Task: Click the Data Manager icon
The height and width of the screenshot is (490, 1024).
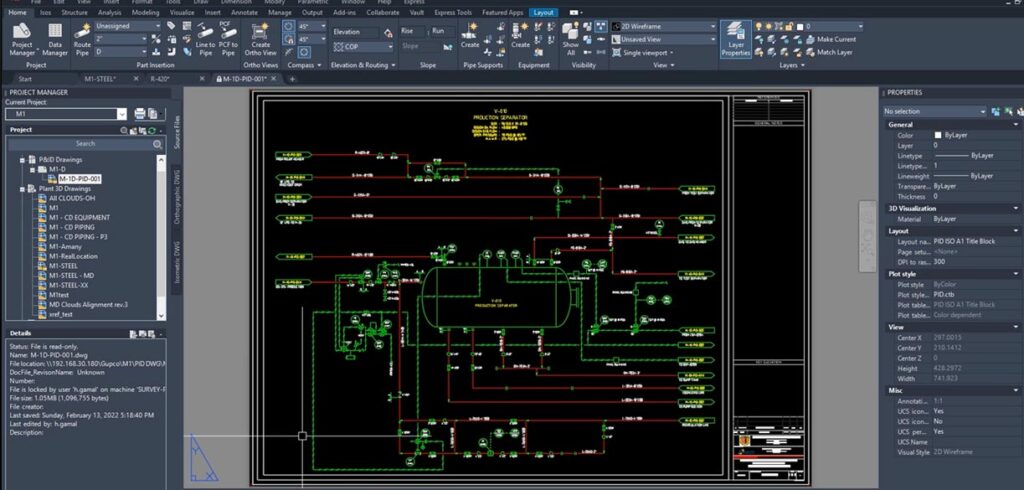Action: (54, 40)
